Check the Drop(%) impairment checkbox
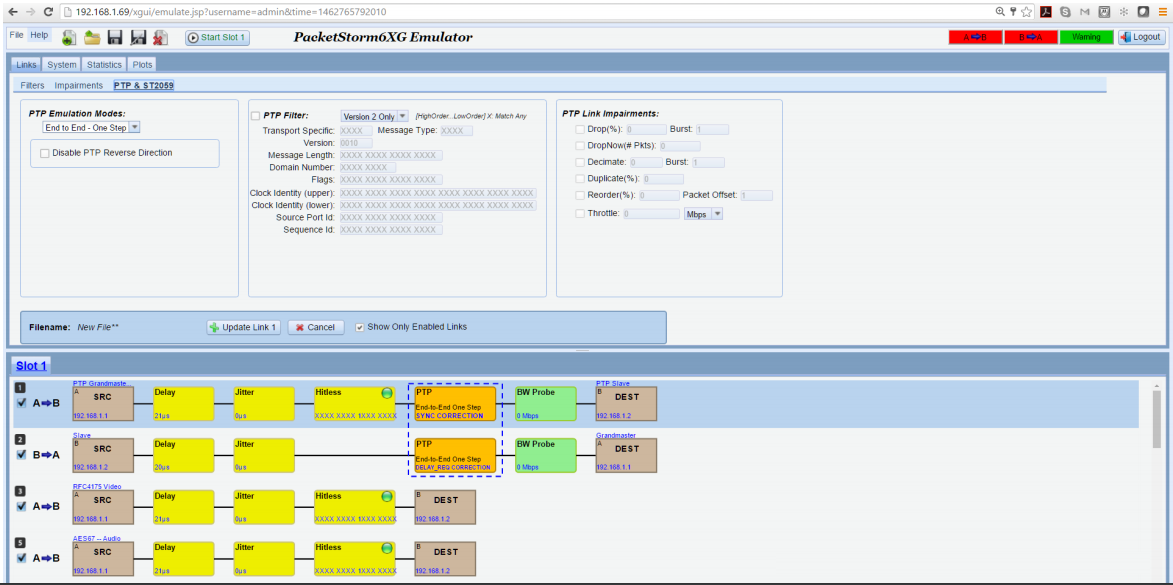The width and height of the screenshot is (1173, 585). (580, 129)
